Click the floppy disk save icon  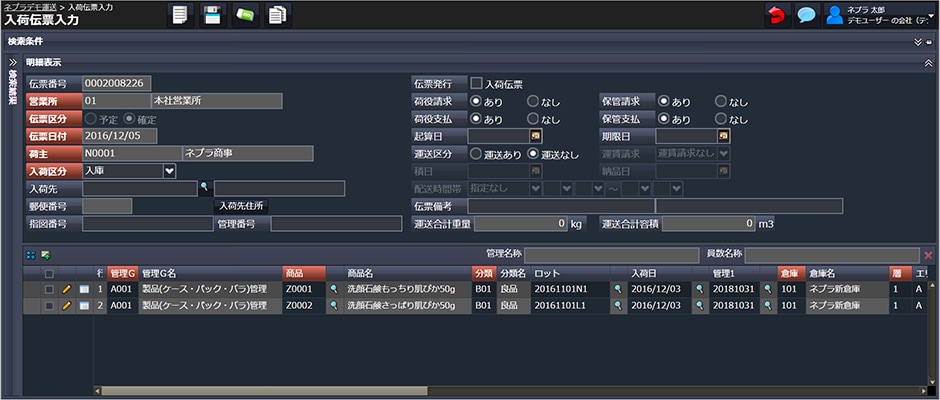click(x=212, y=15)
